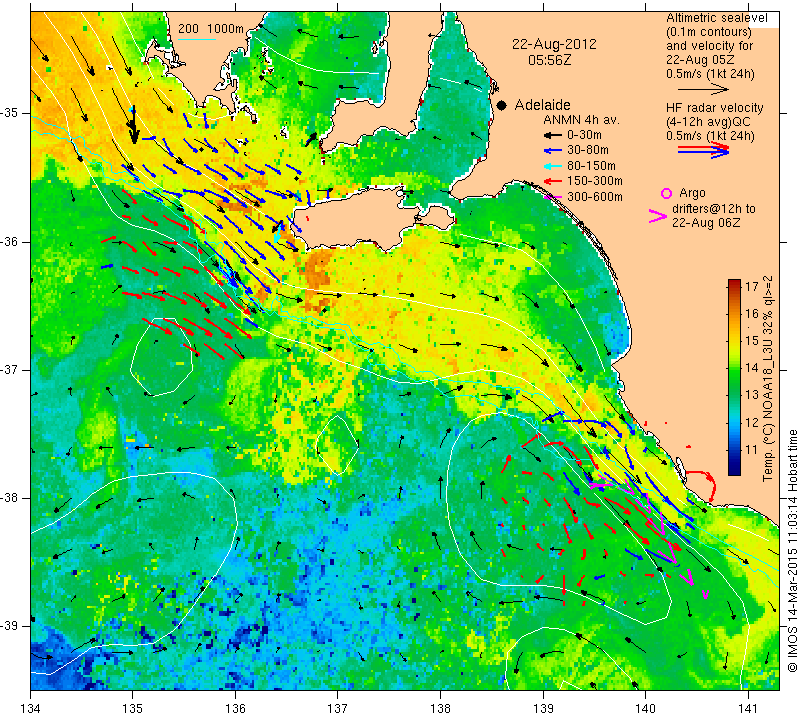The image size is (800, 720).
Task: Click the 14 value on colour bar
Action: click(752, 367)
